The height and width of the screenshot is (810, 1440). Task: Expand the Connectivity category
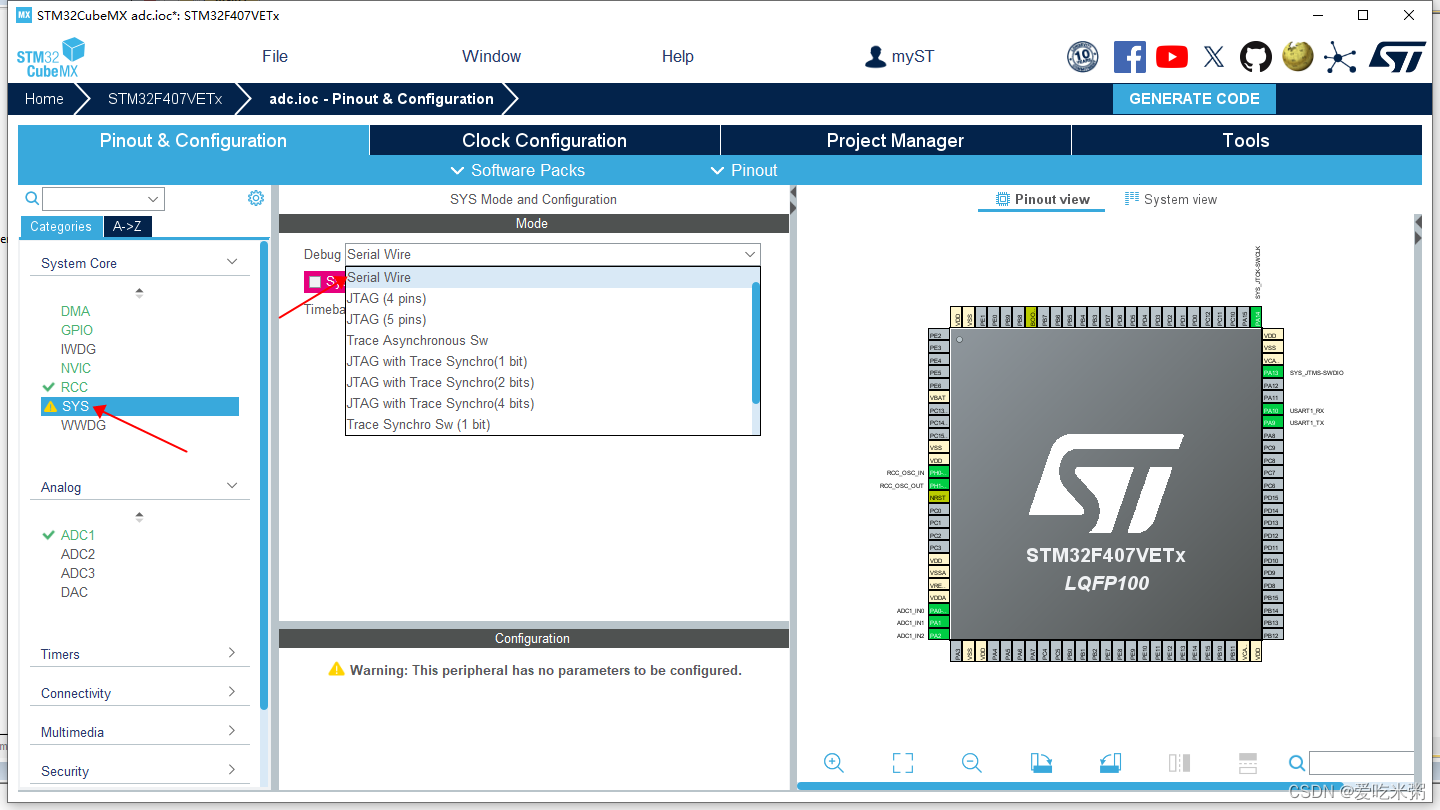tap(232, 692)
